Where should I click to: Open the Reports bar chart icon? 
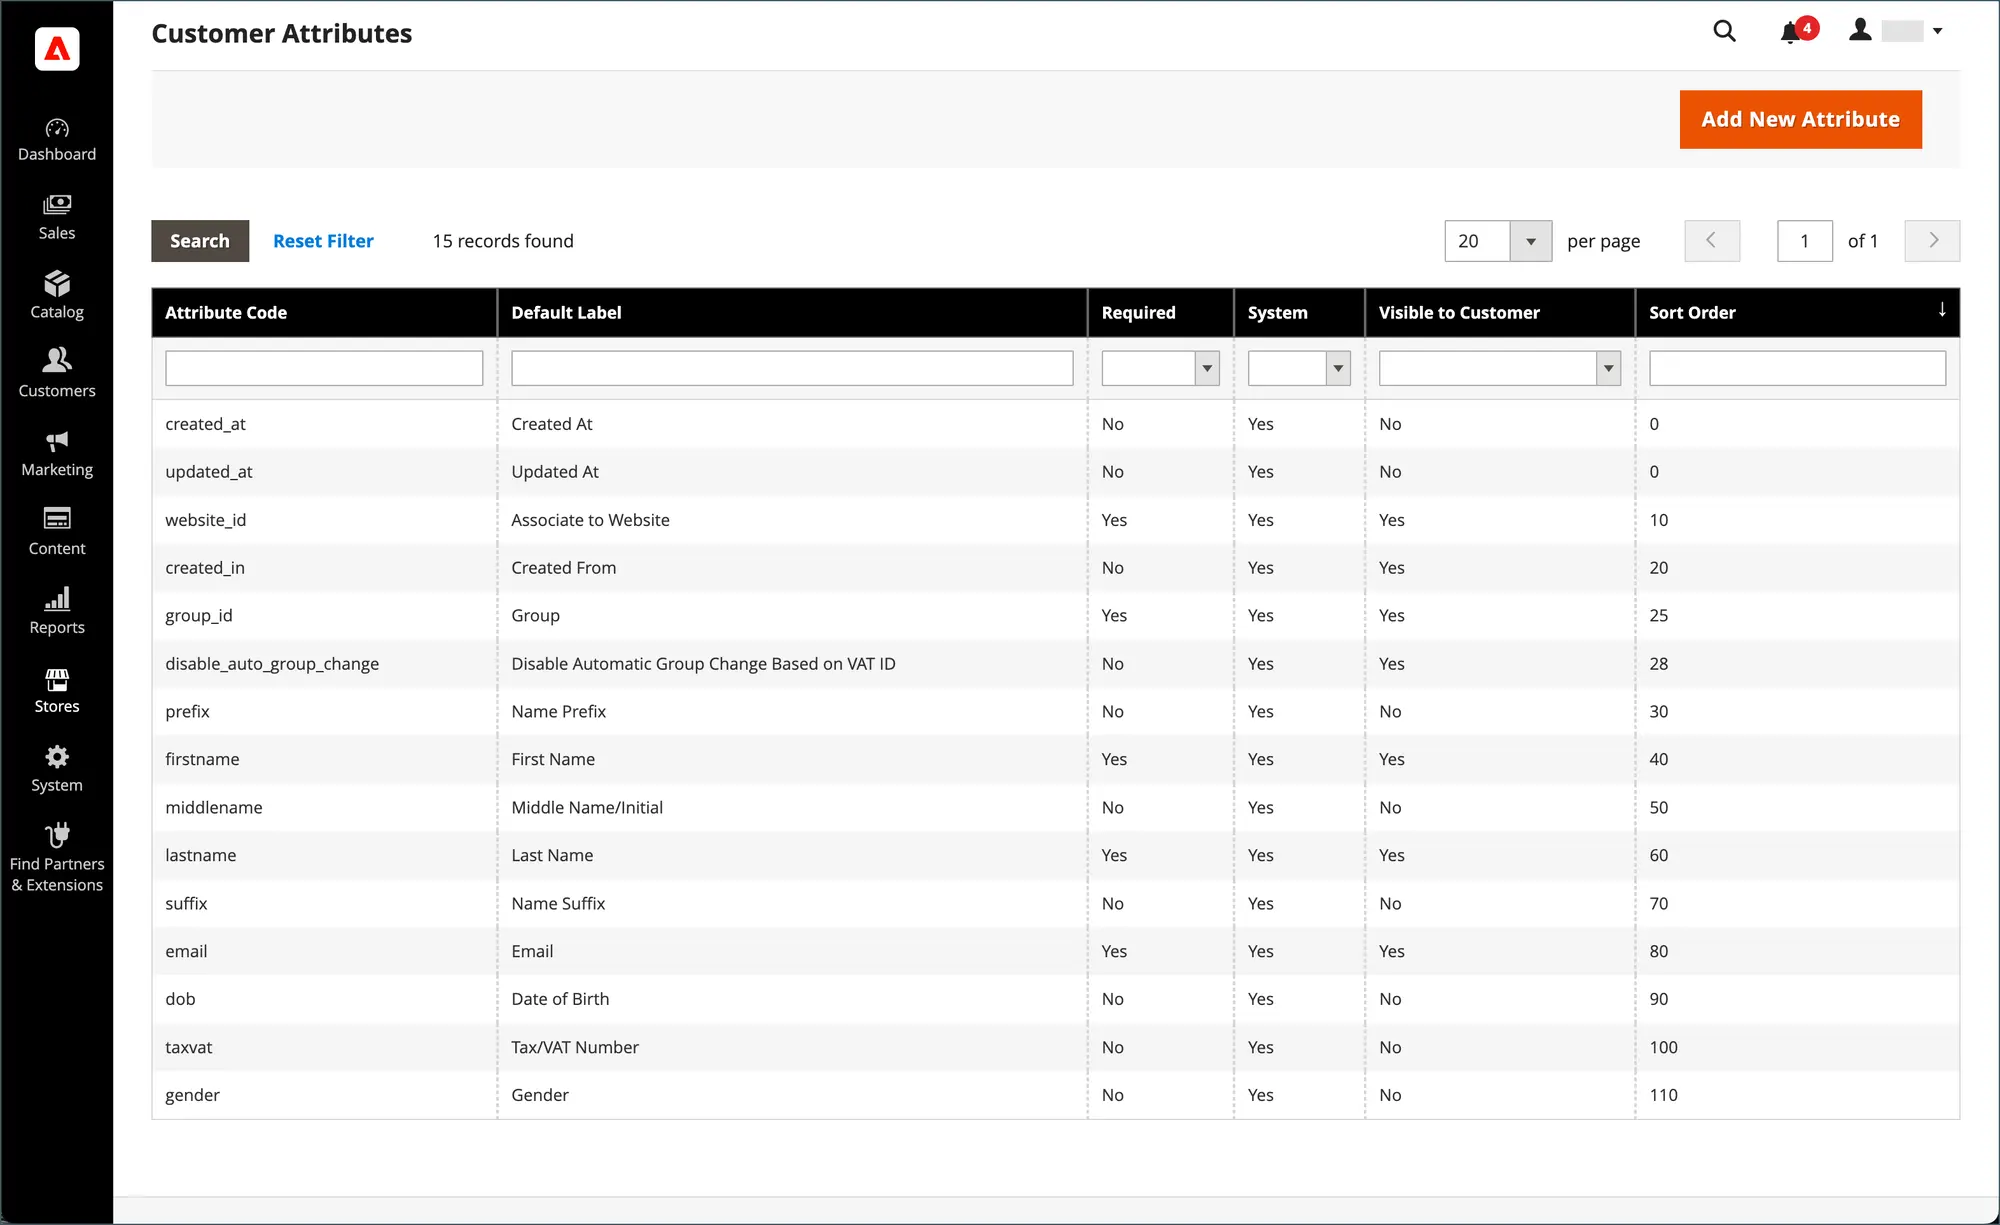pos(57,611)
